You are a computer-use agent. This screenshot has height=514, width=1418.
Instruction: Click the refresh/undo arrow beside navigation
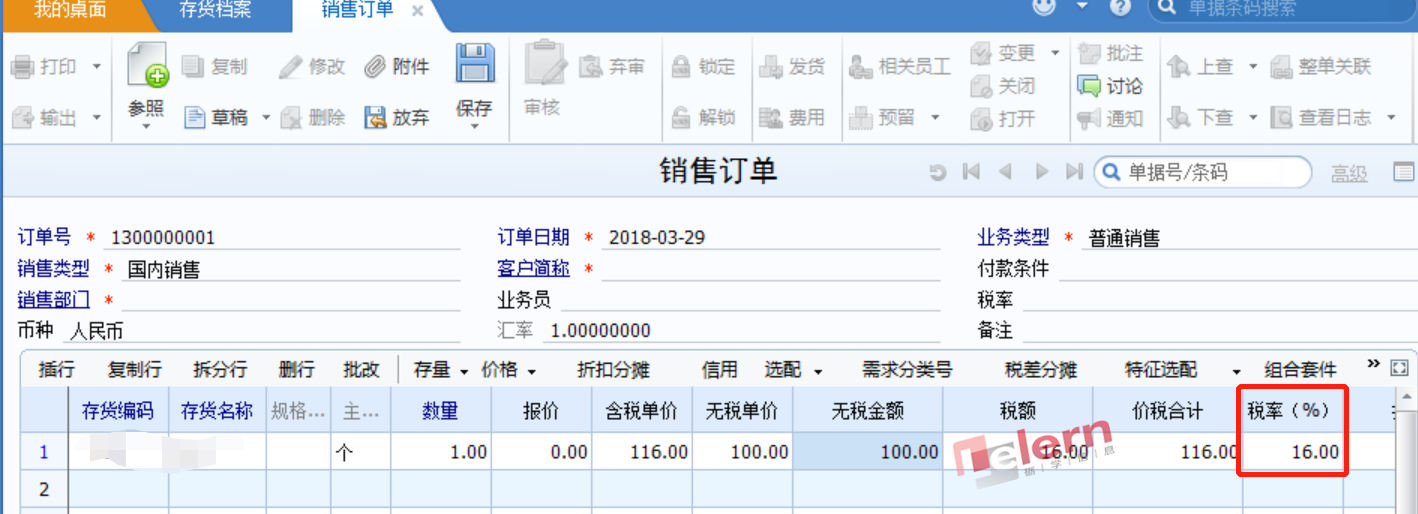937,173
